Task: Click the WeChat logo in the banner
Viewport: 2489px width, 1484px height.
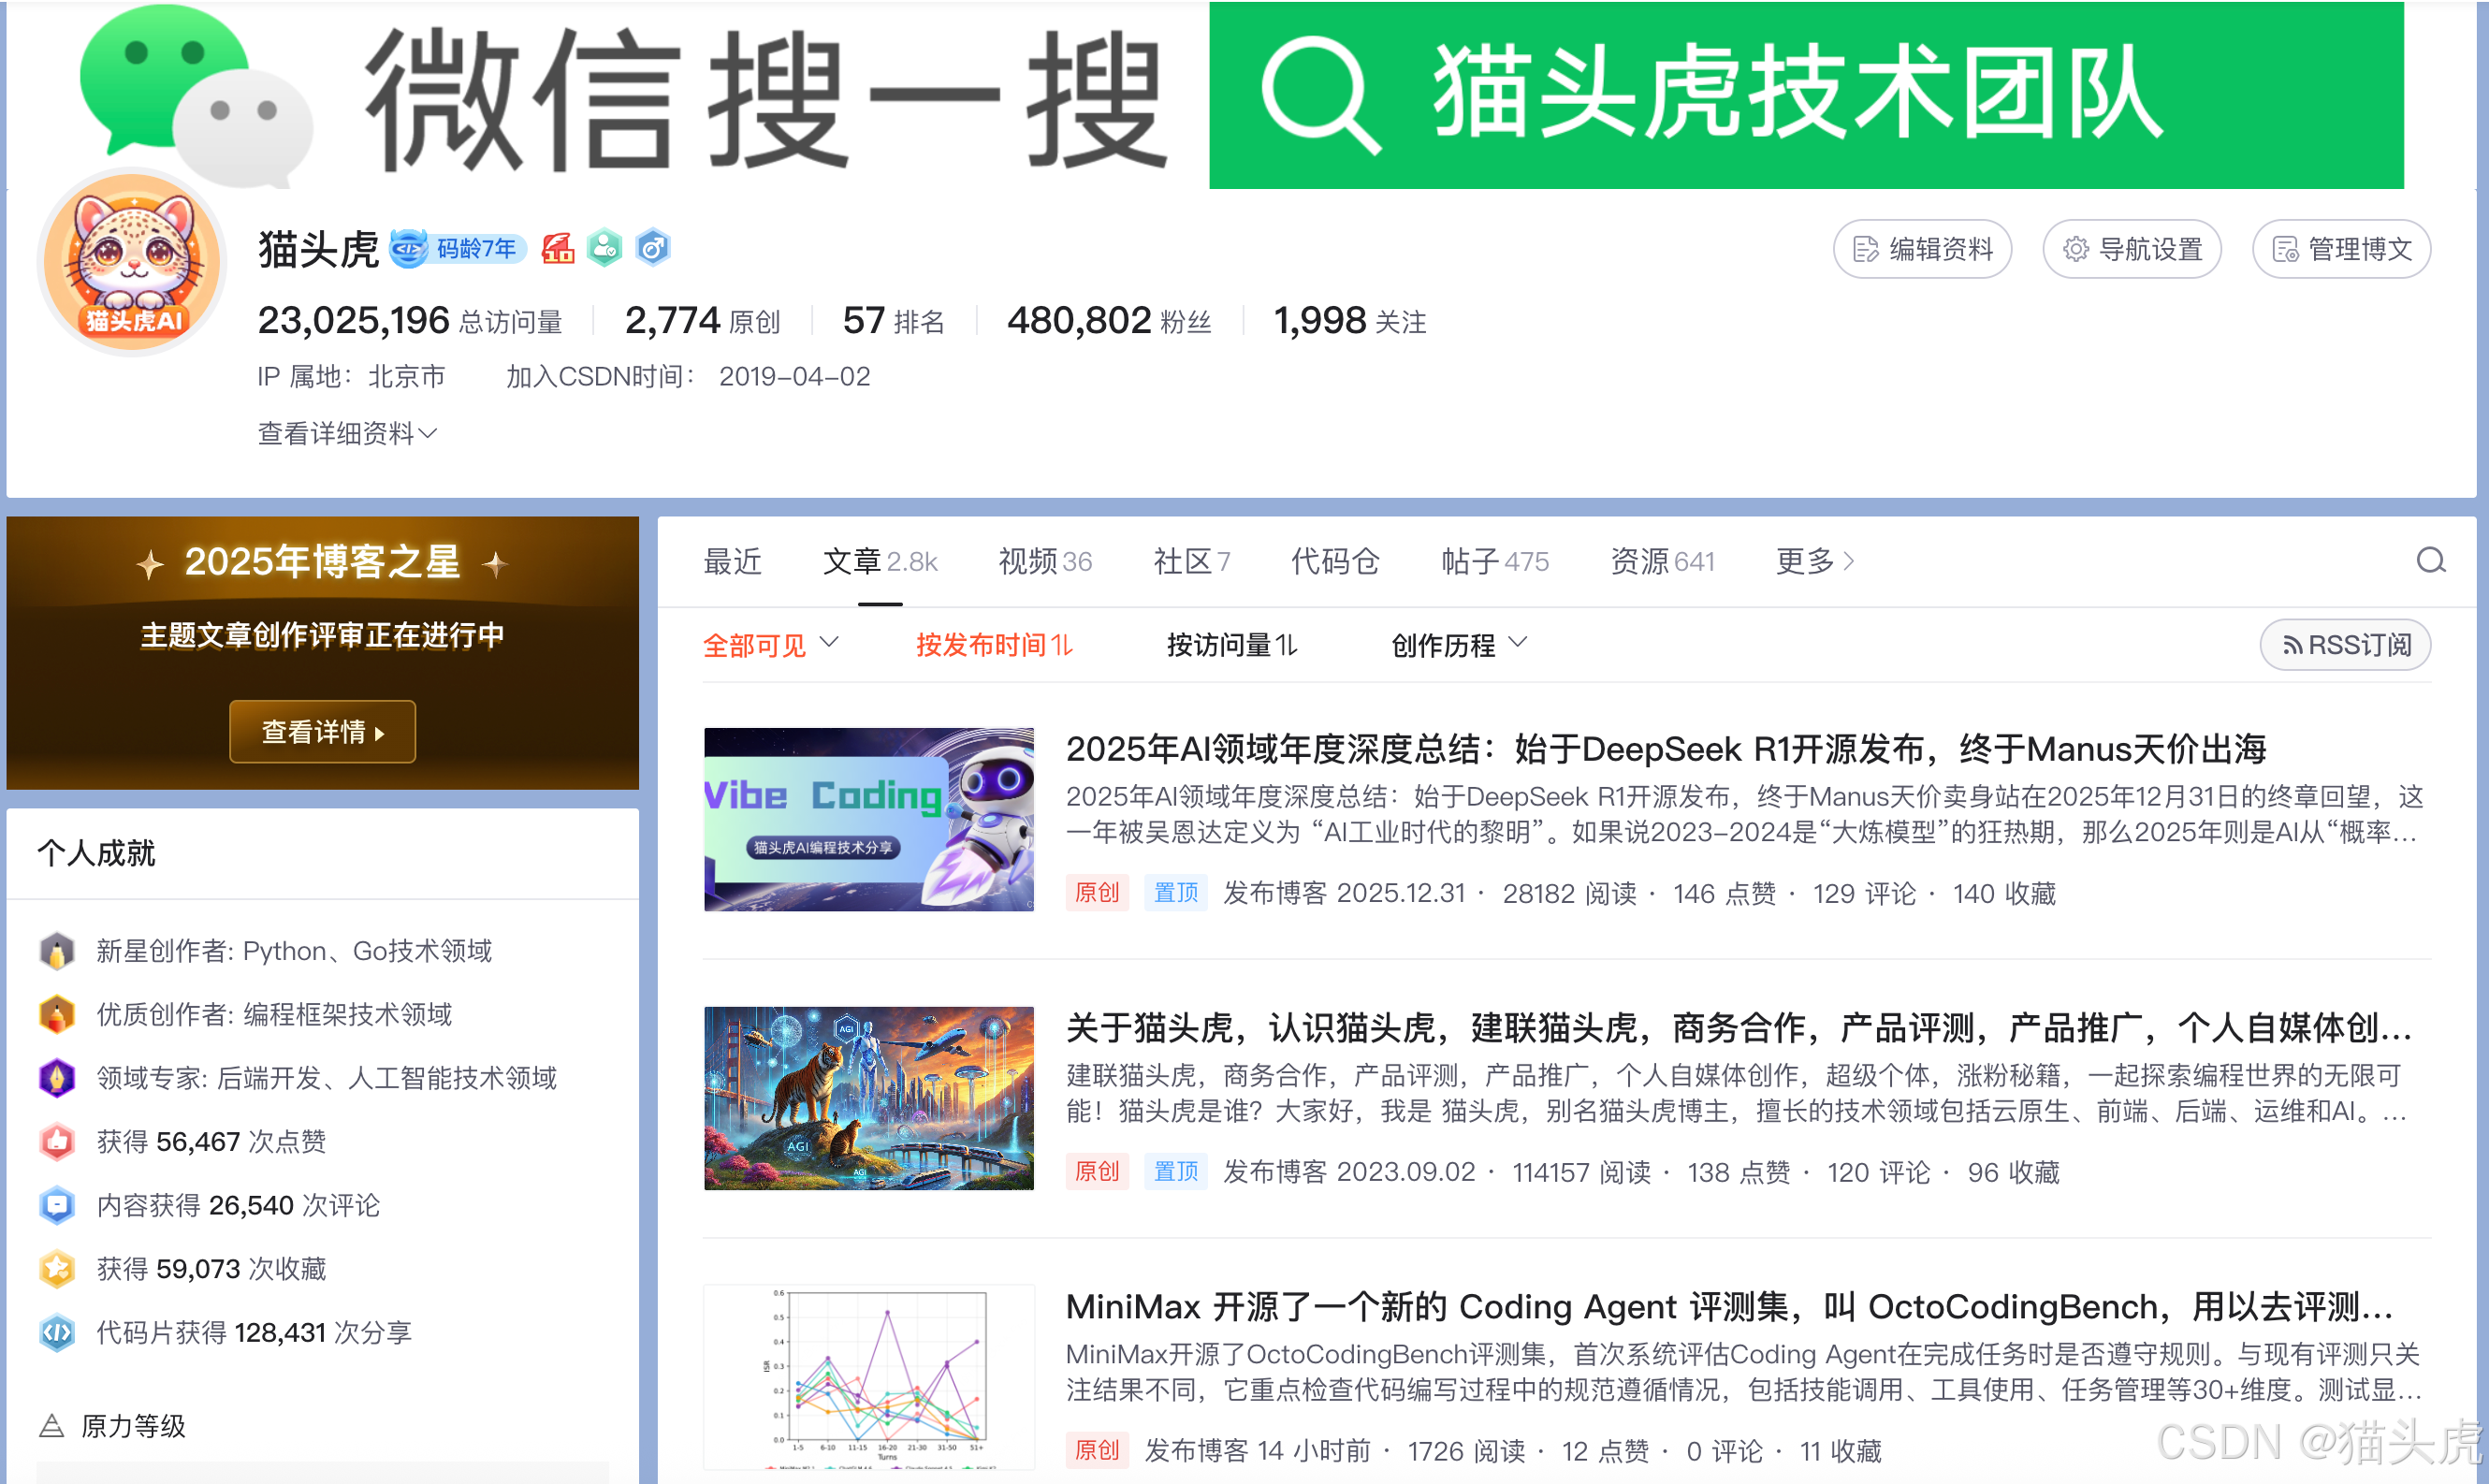Action: [x=196, y=95]
